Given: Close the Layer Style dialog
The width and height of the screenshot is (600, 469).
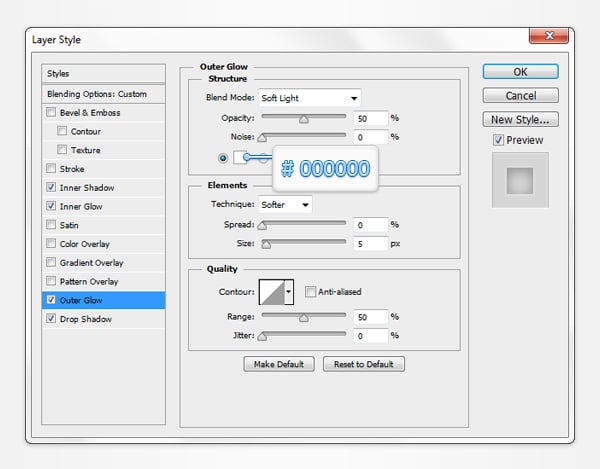Looking at the screenshot, I should 549,38.
